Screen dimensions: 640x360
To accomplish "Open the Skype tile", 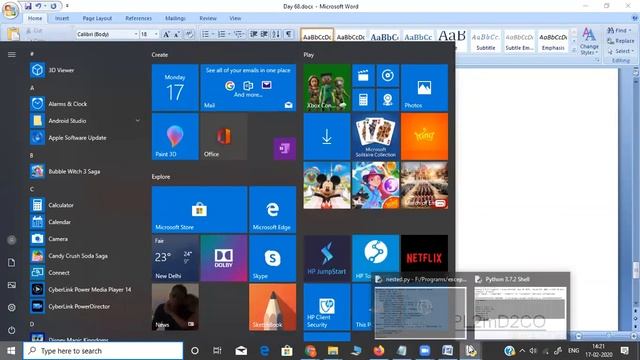I will 272,258.
